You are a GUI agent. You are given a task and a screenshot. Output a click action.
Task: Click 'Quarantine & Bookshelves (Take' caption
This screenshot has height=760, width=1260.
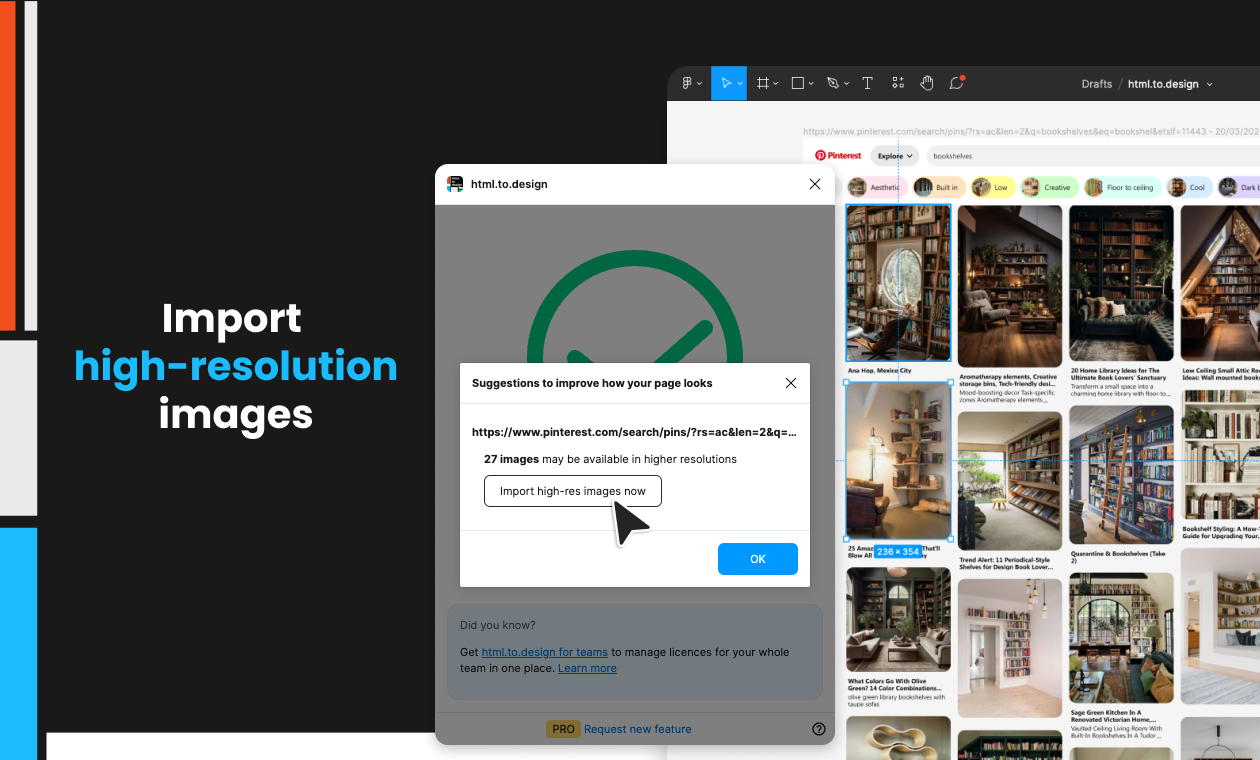[x=1118, y=554]
